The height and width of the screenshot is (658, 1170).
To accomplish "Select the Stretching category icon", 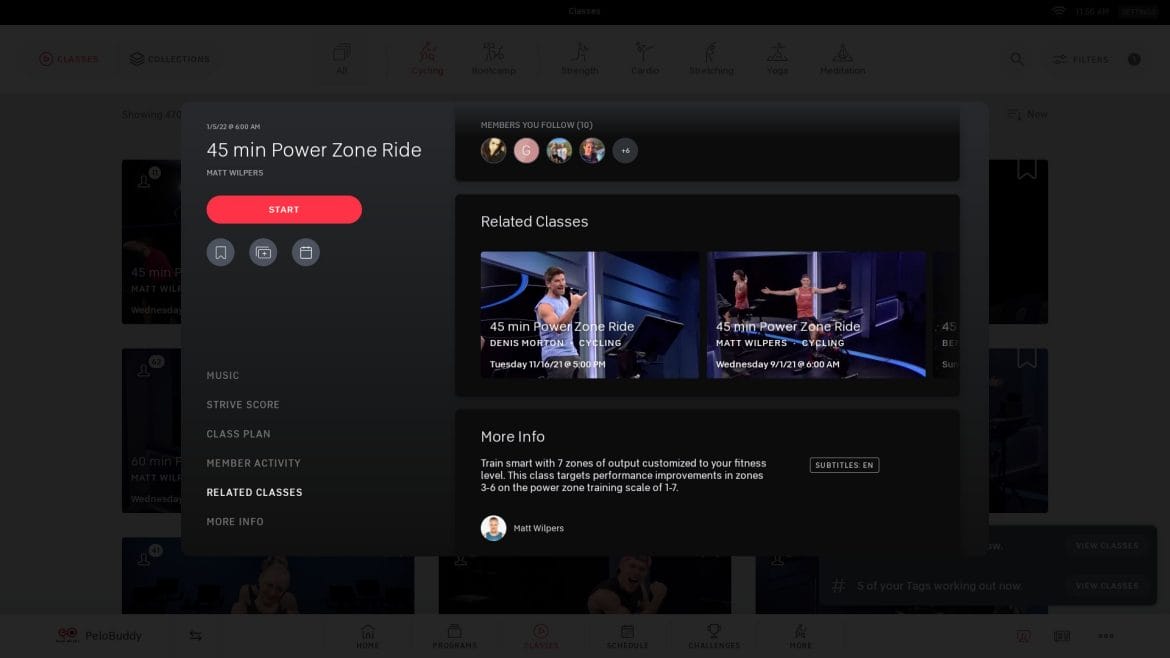I will (x=711, y=58).
